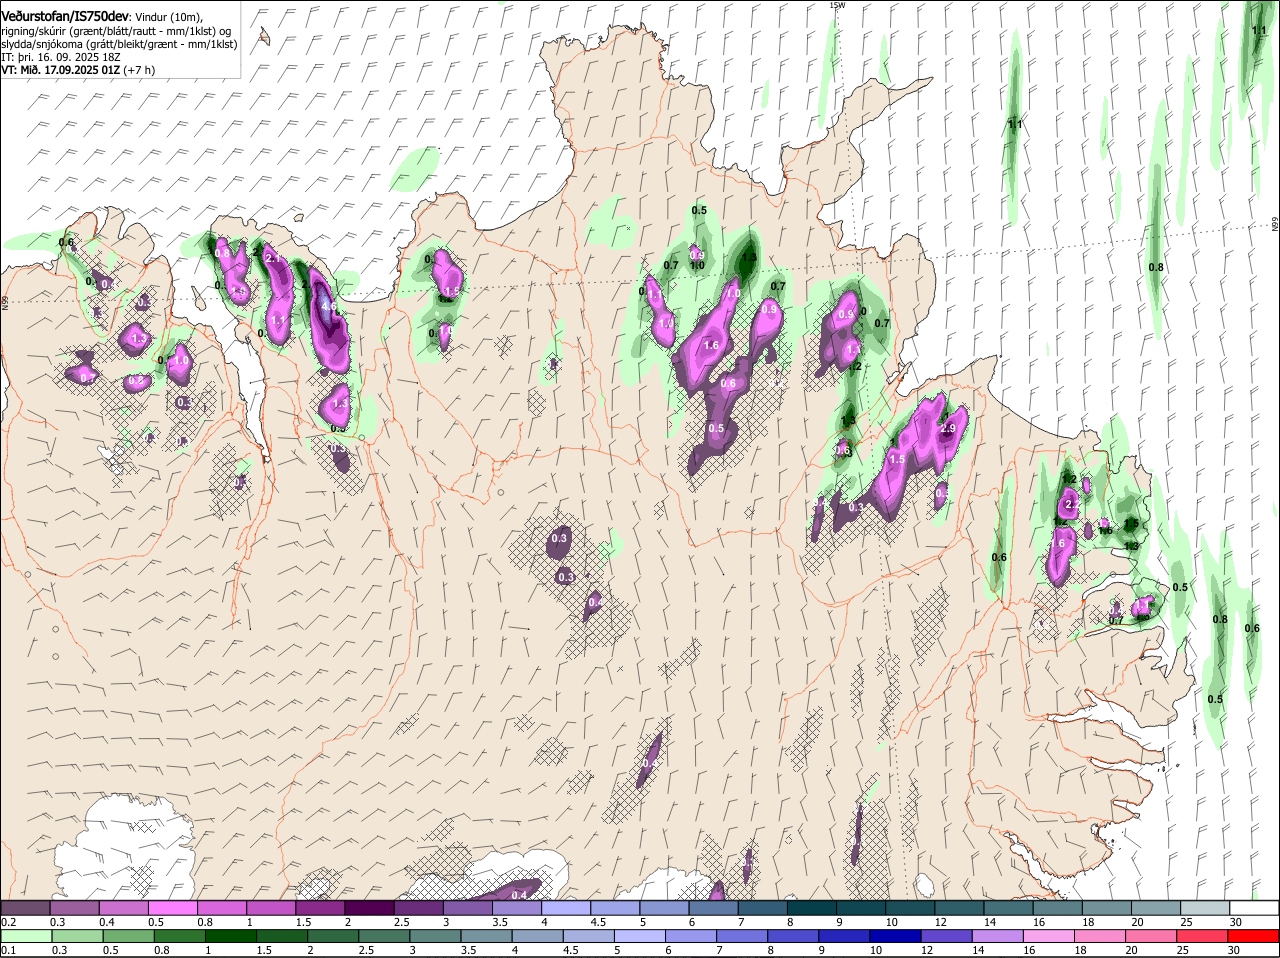
Task: Click the 4.6 precipitation value on the map
Action: 328,309
